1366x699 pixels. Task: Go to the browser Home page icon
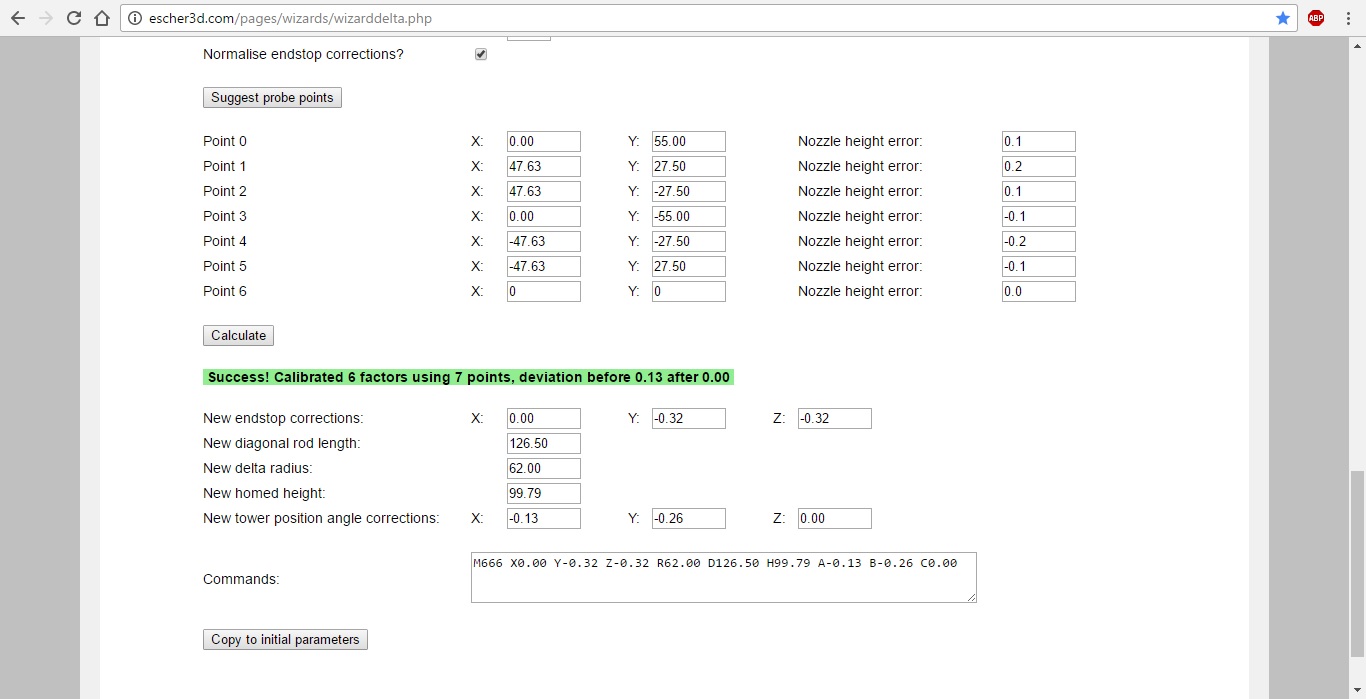coord(102,18)
